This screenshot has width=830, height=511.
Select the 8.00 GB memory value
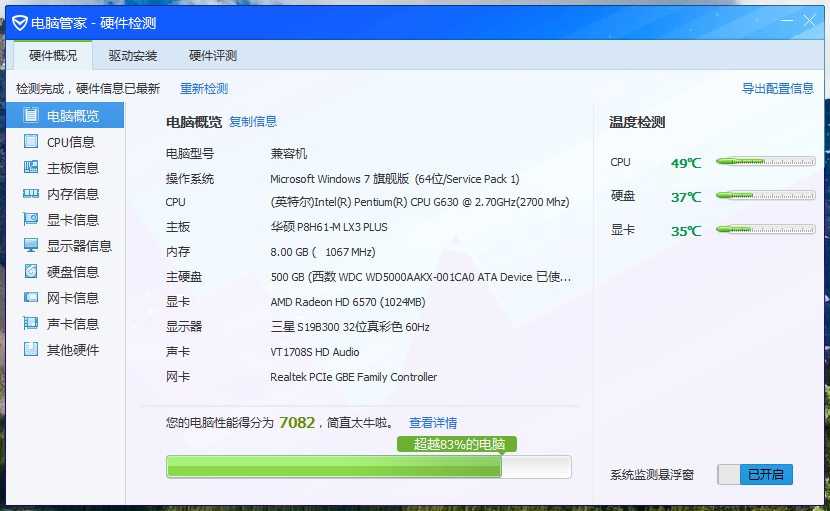click(323, 252)
